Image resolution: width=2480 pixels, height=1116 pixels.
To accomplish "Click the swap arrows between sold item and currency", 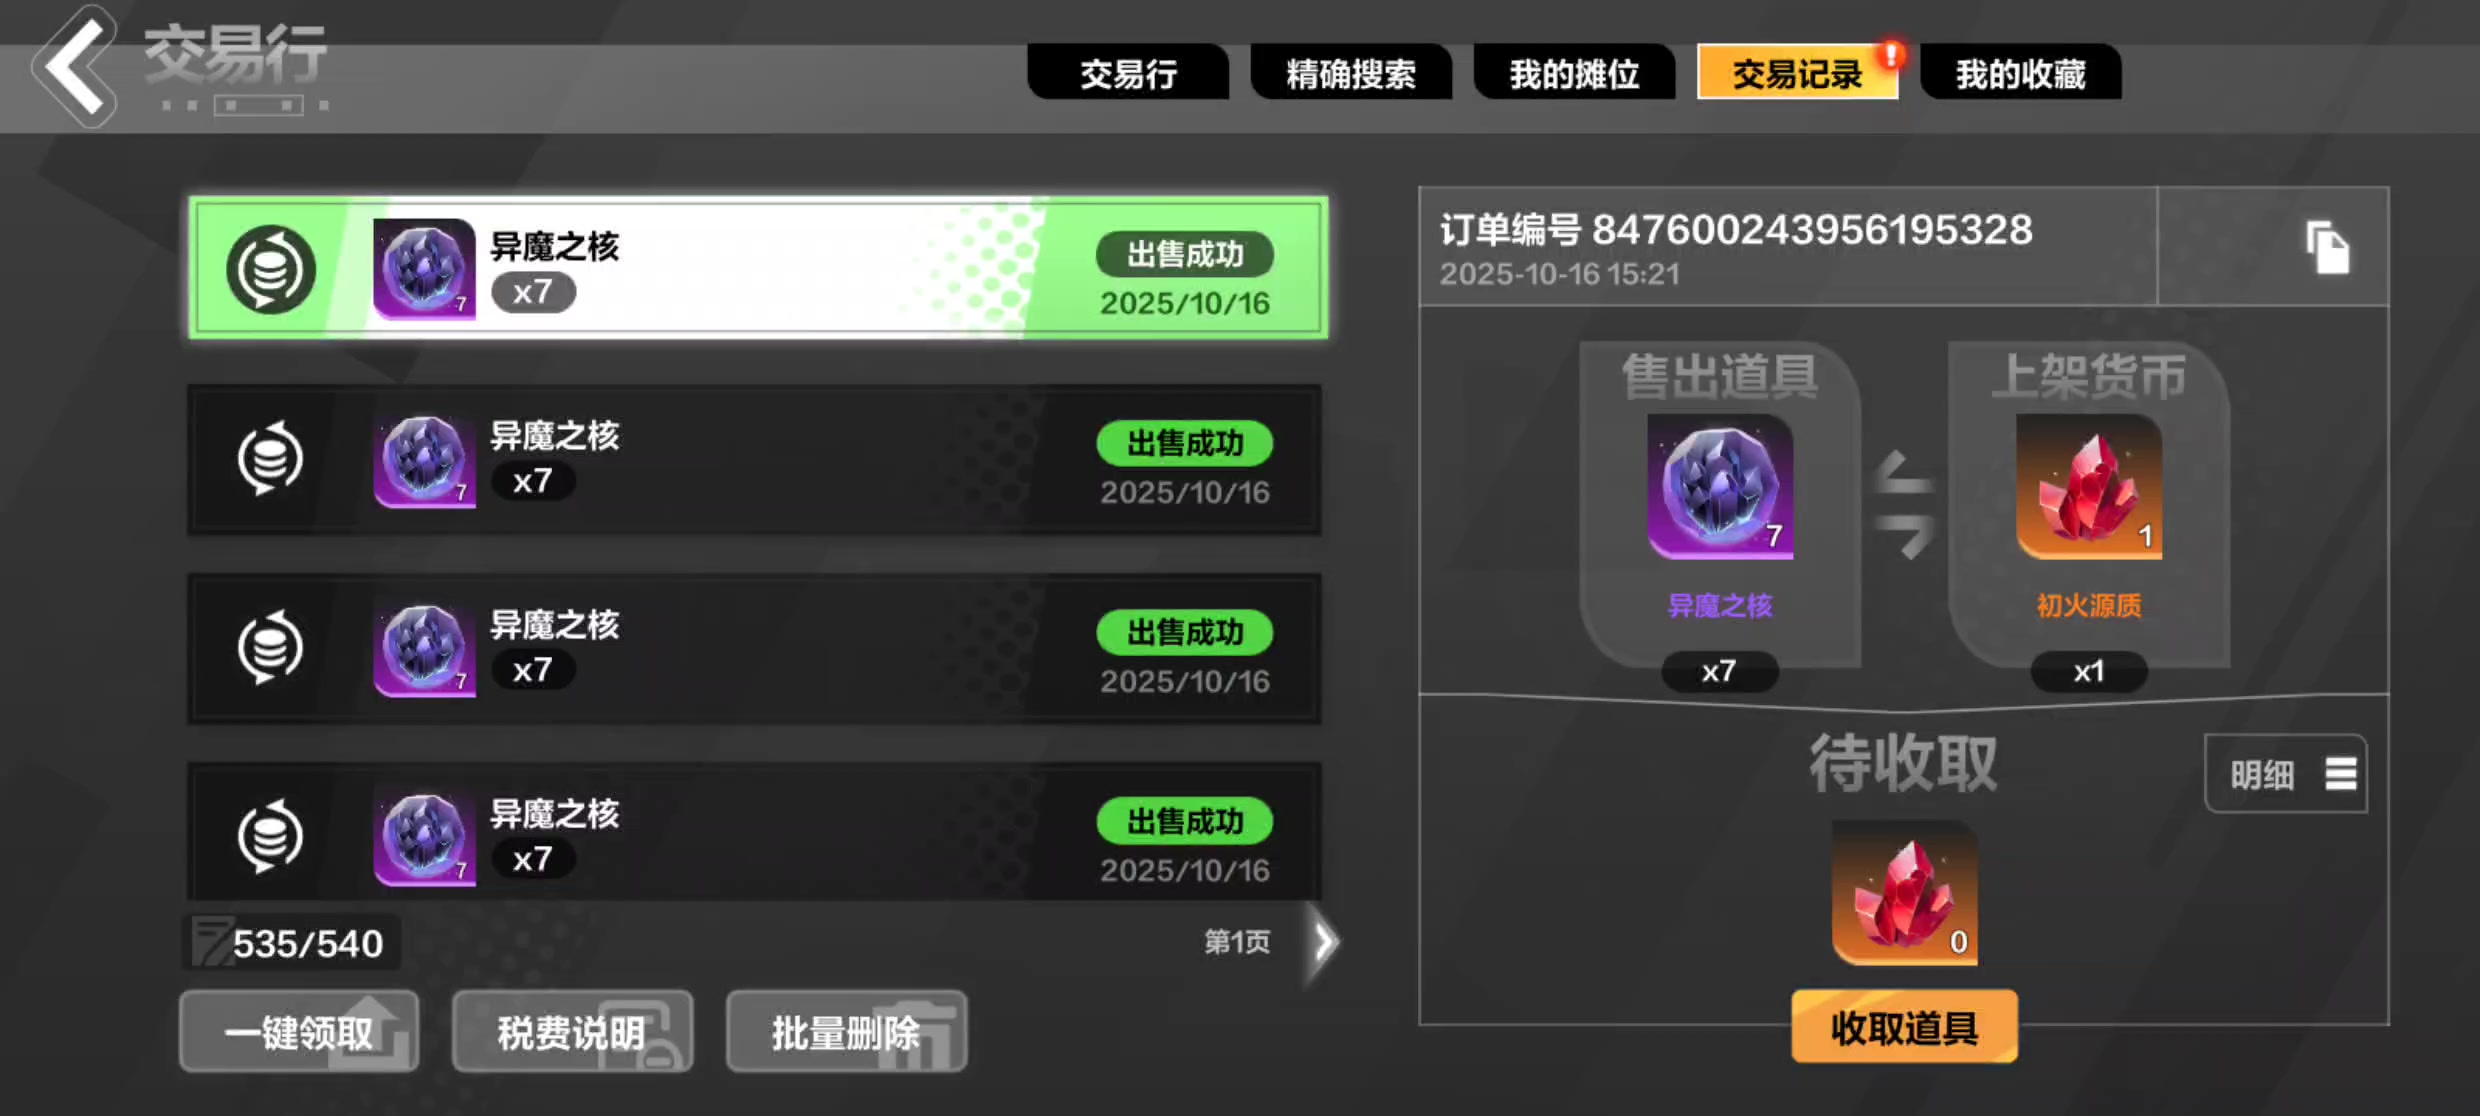I will click(x=1904, y=503).
